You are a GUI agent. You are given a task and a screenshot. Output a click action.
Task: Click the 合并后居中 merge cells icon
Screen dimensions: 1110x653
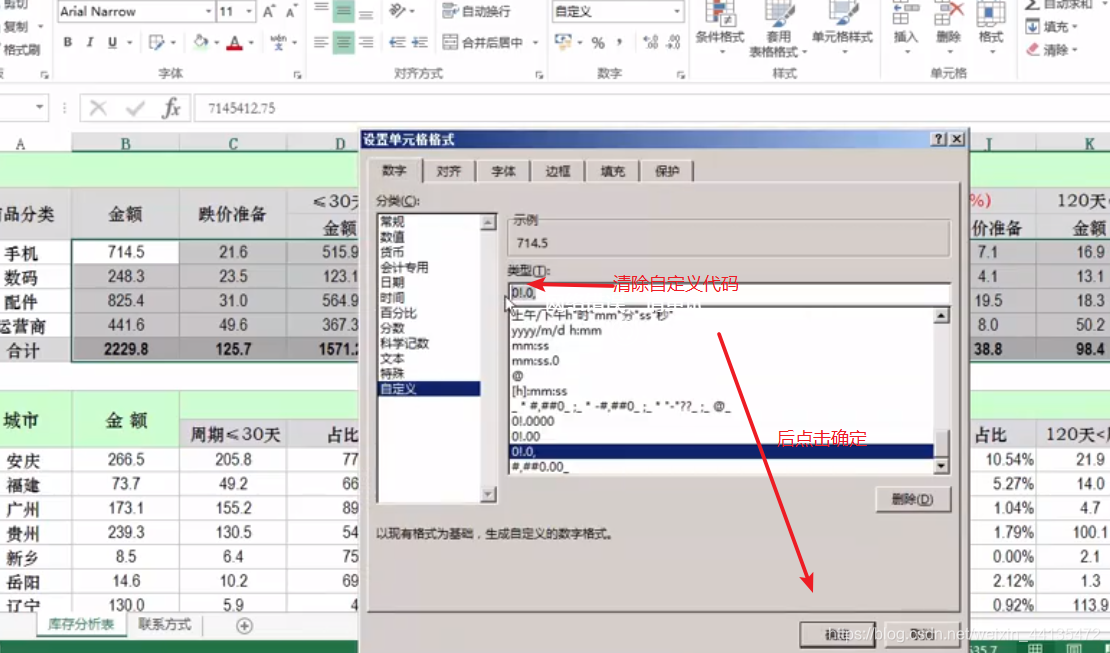[x=463, y=43]
